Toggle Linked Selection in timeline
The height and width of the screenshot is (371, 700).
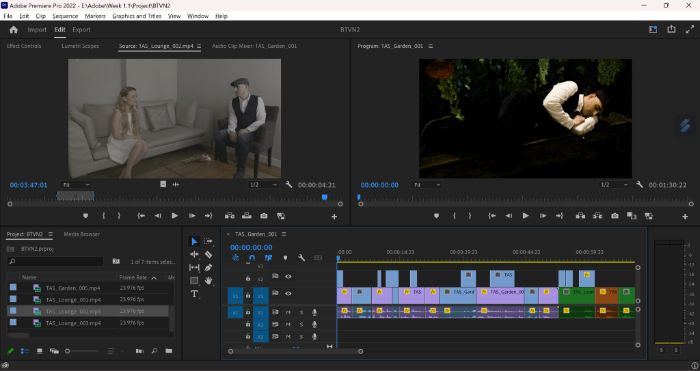268,258
